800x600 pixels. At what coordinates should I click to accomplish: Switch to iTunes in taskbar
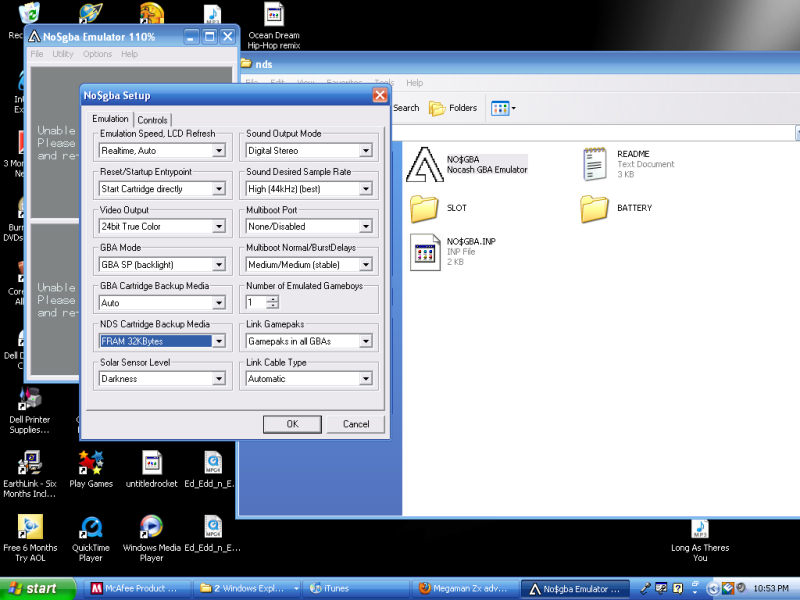coord(356,589)
